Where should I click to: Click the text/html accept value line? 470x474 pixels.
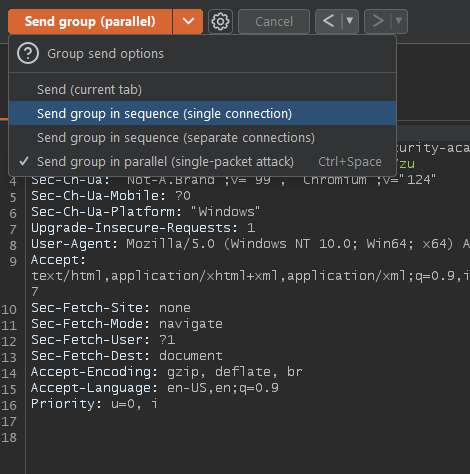point(250,276)
